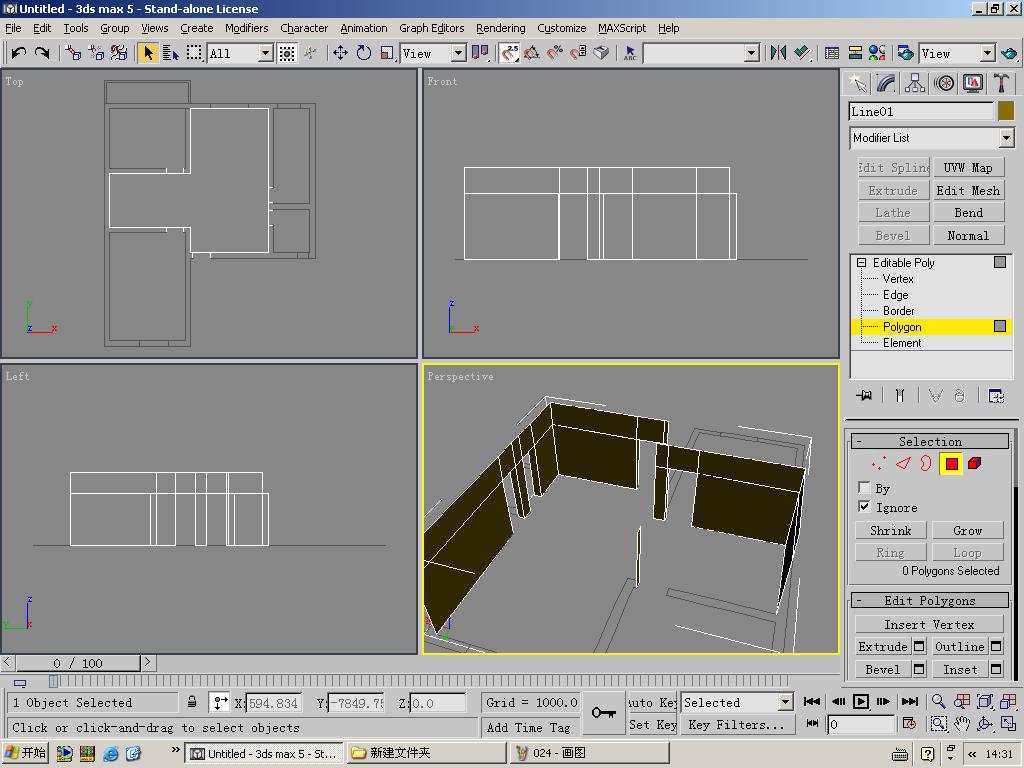Select Edge sub-object selection icon
1024x768 pixels.
click(903, 464)
